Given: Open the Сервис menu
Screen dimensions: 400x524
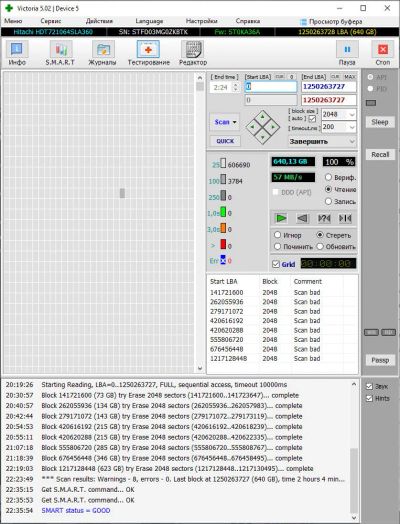Looking at the screenshot, I should click(51, 21).
